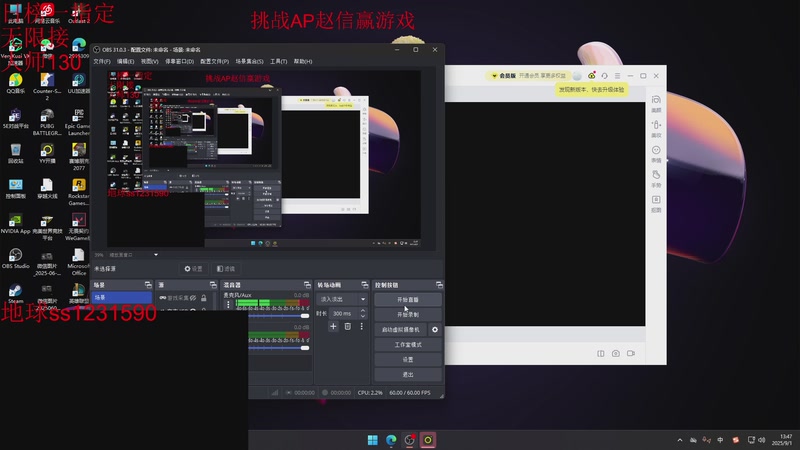Pop out the 场景 dock panel
Screen dimensions: 800x450
[x=148, y=285]
